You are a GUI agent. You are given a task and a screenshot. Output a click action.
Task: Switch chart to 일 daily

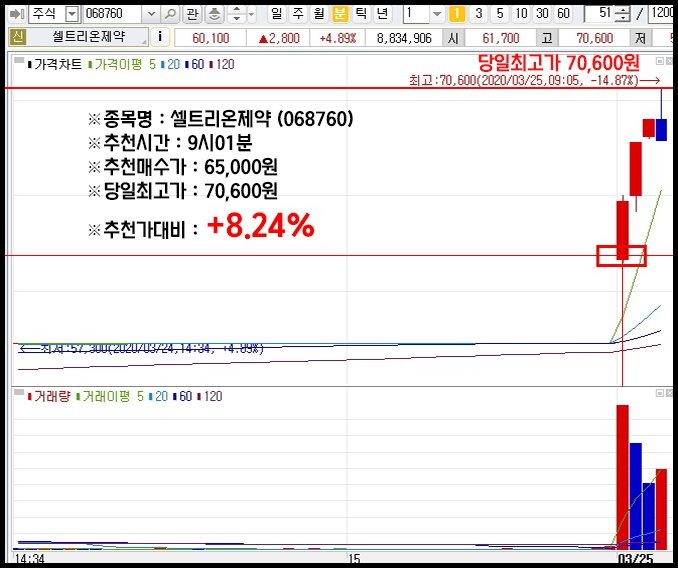(x=277, y=14)
